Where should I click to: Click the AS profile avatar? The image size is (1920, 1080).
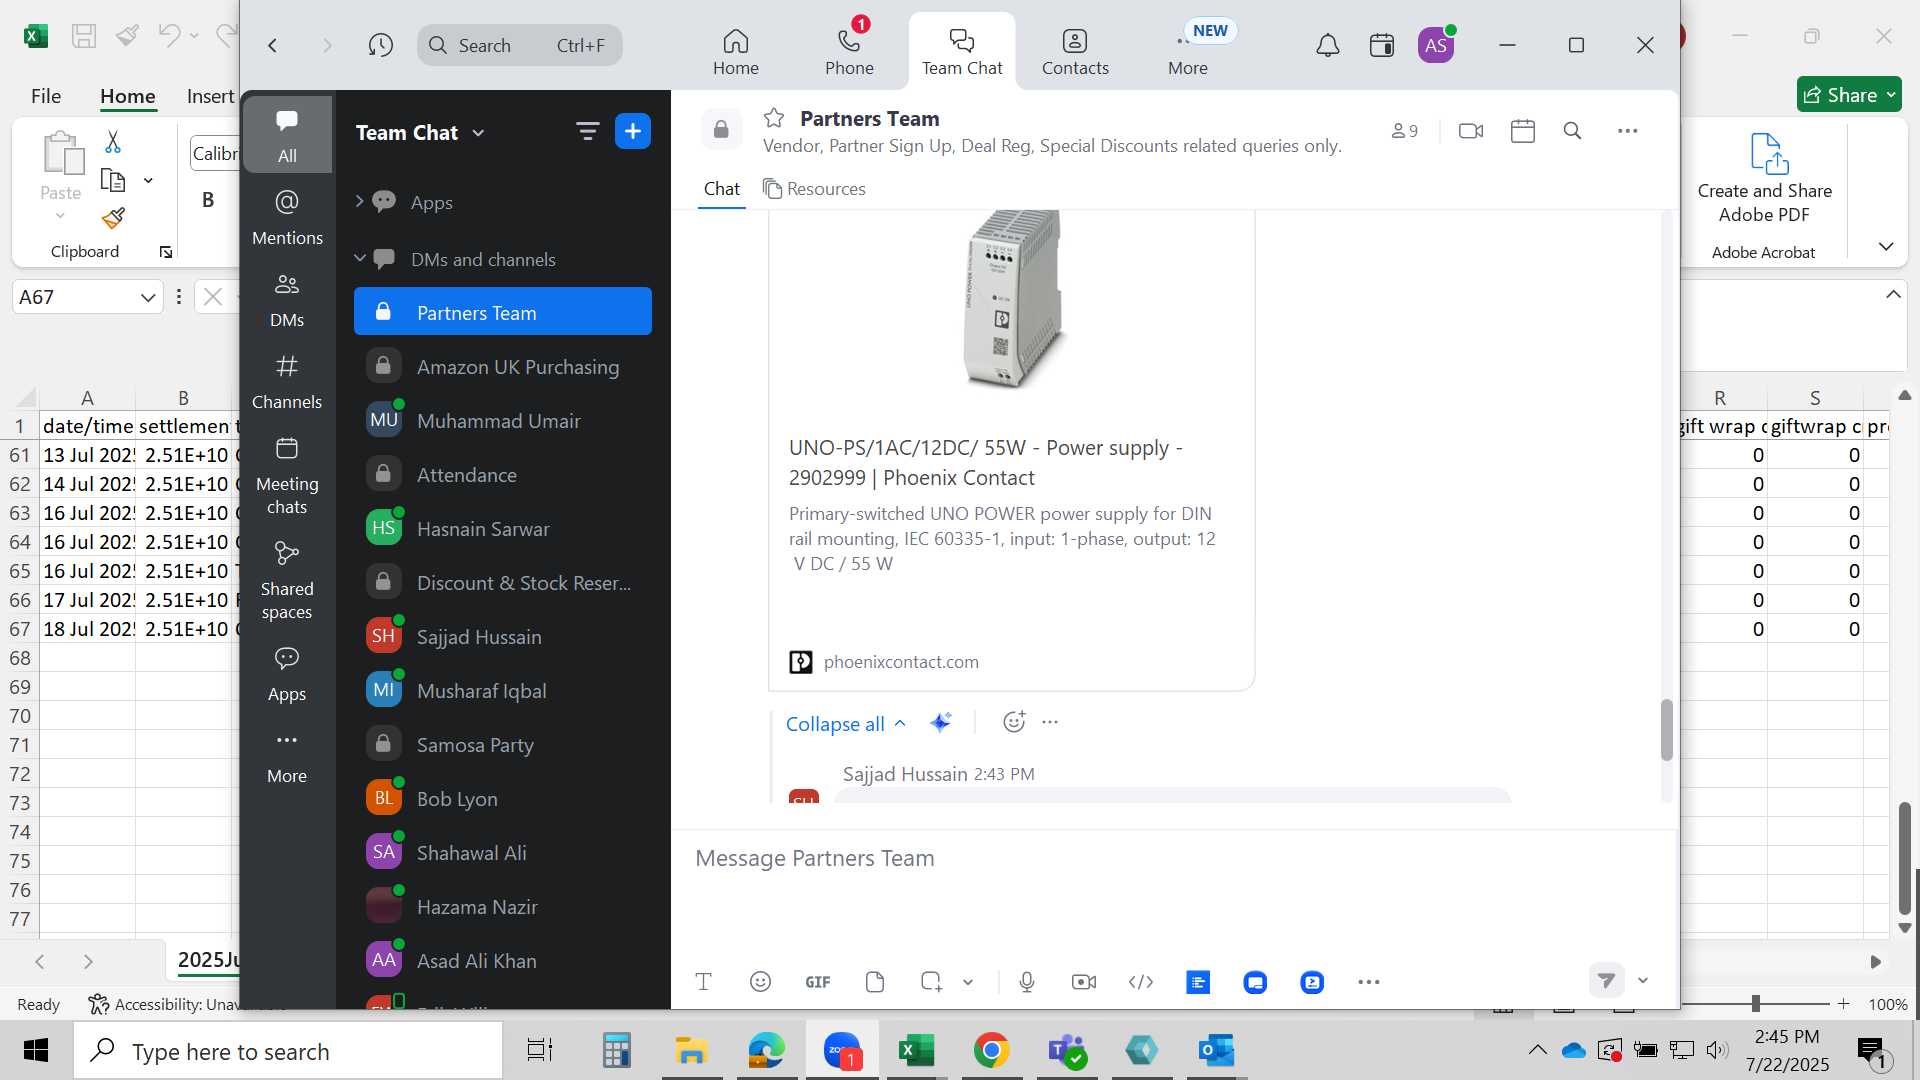1436,45
